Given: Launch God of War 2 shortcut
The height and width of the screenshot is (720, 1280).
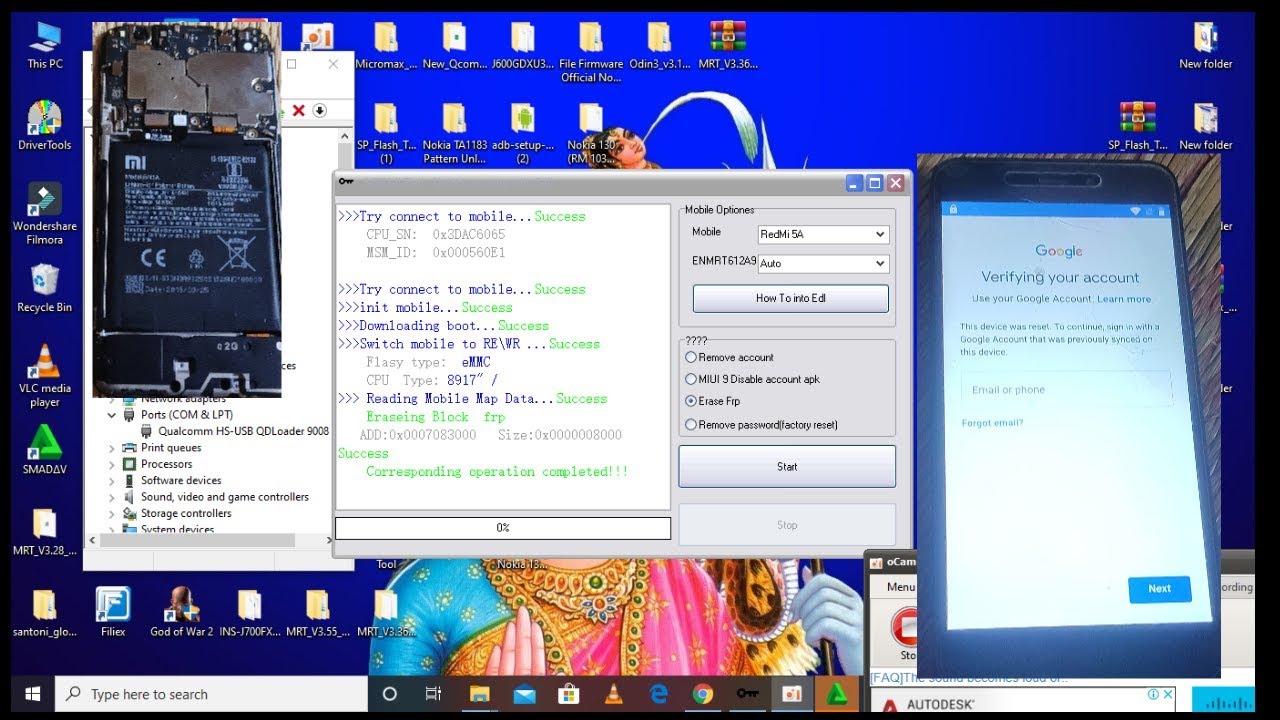Looking at the screenshot, I should coord(181,613).
